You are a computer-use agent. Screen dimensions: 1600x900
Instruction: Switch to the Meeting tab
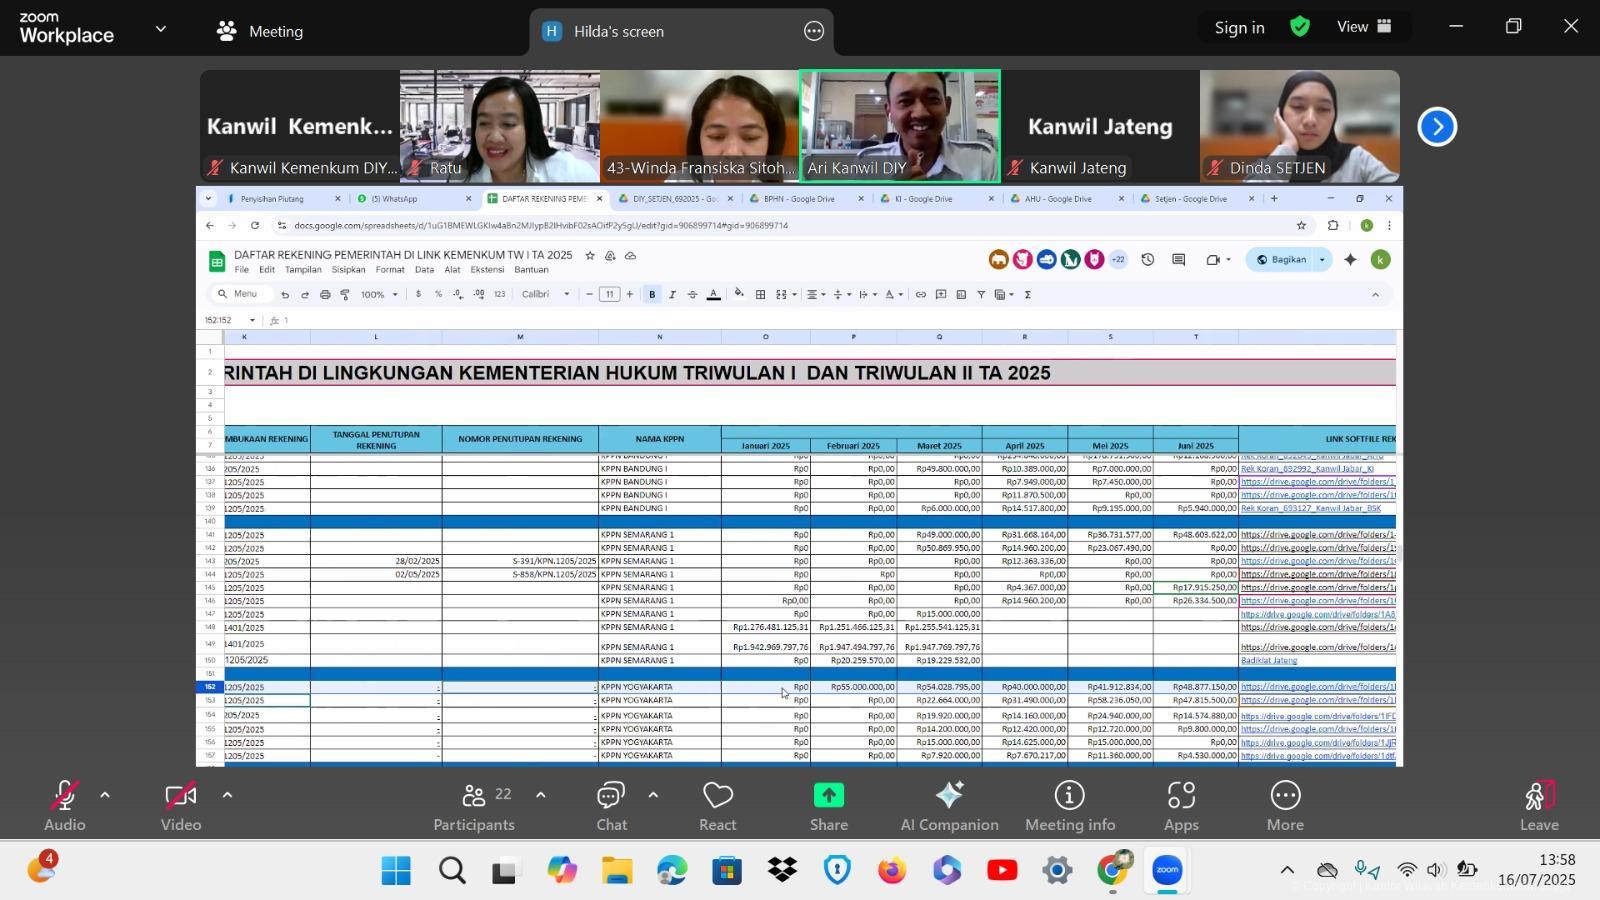(260, 31)
